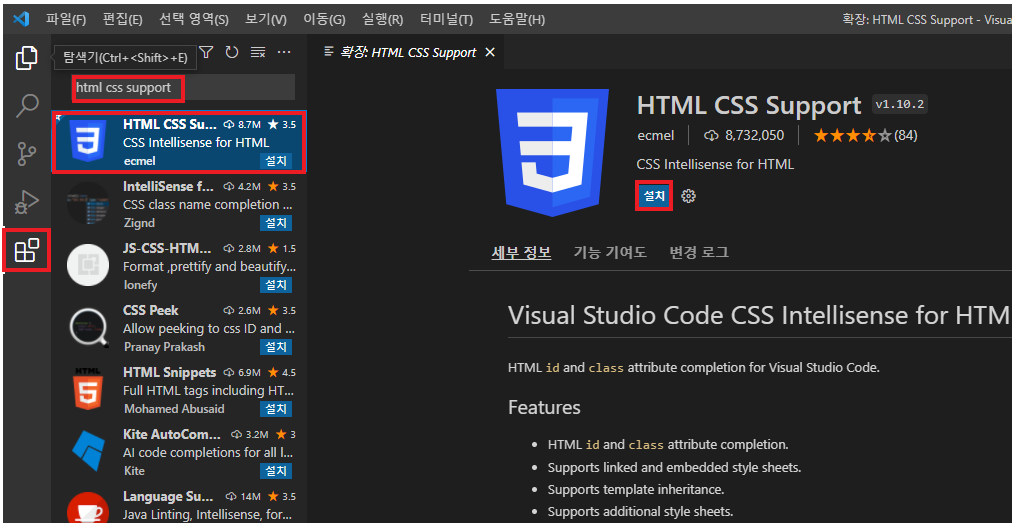The width and height of the screenshot is (1017, 528).
Task: Click the extensions search input field
Action: point(184,88)
